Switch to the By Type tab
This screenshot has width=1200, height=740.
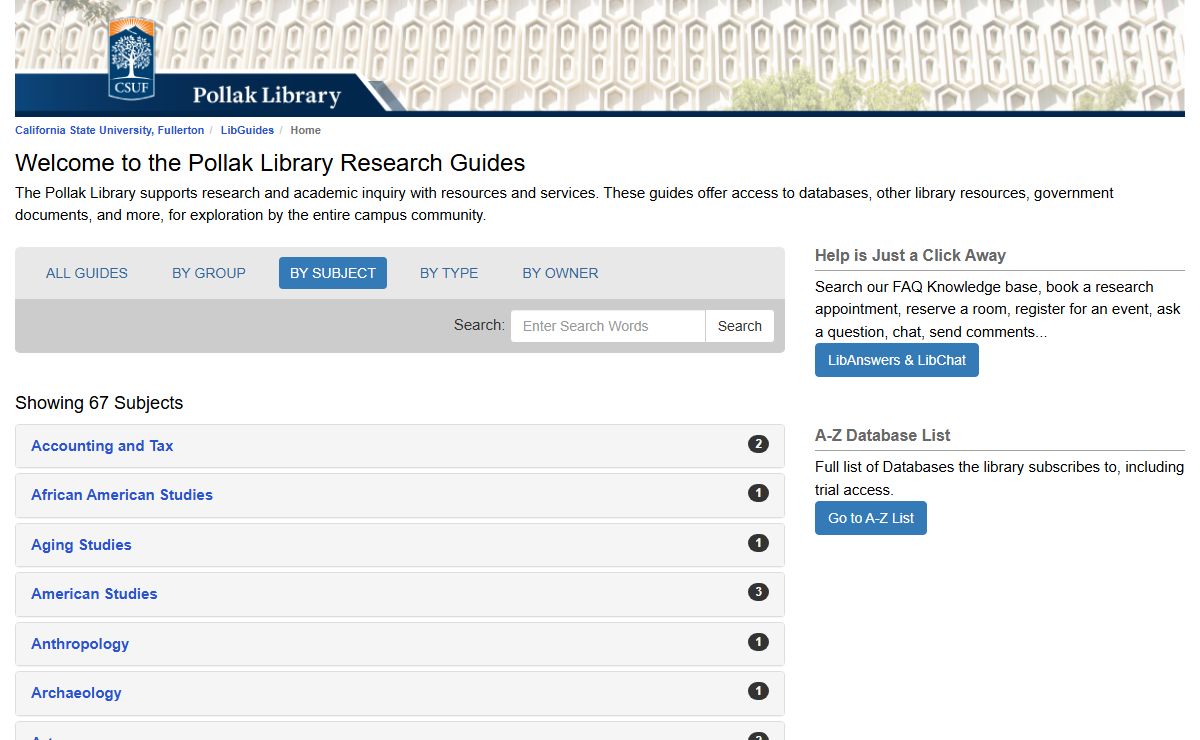(x=449, y=273)
